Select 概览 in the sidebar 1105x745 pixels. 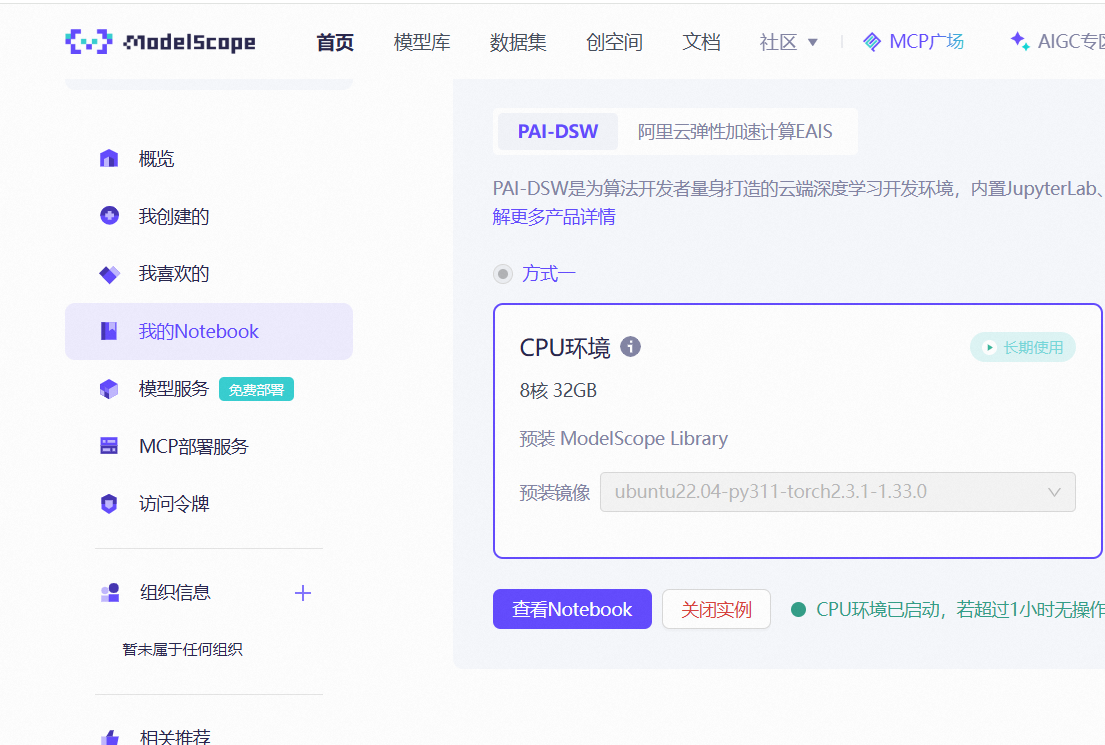(x=209, y=159)
